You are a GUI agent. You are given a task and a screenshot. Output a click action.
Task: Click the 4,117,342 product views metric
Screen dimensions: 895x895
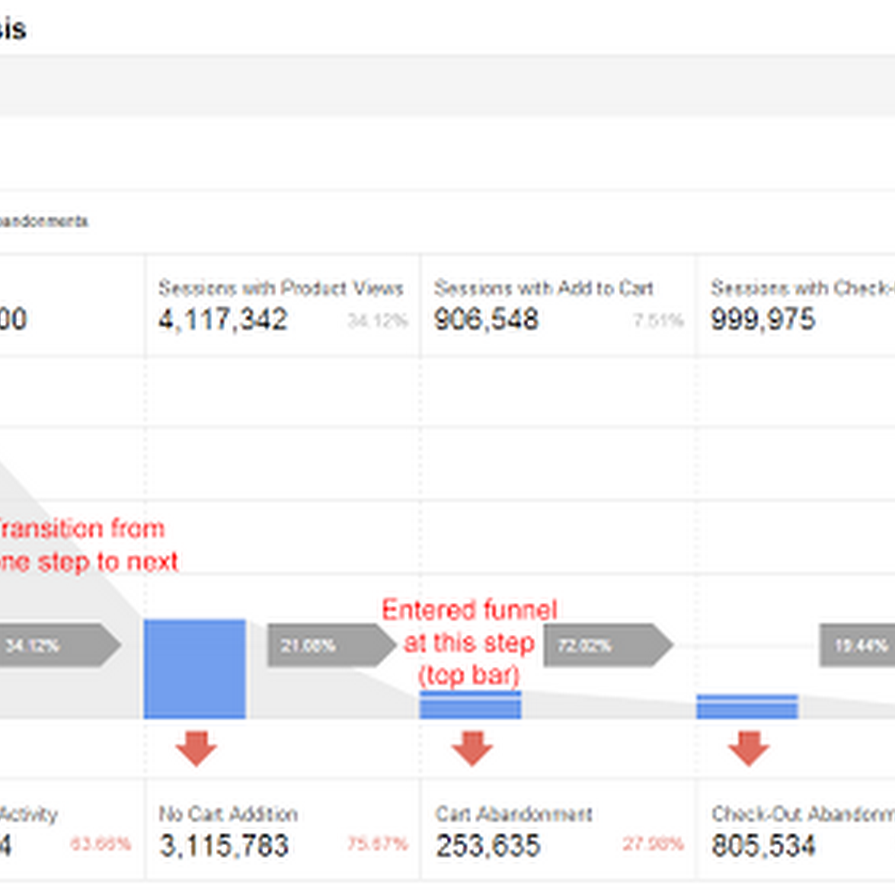(220, 320)
